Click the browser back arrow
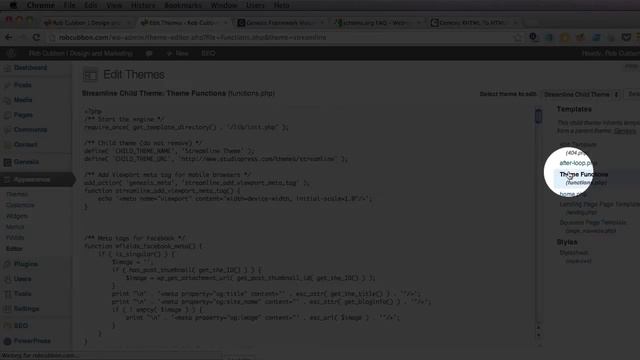This screenshot has height=360, width=640. [x=9, y=37]
